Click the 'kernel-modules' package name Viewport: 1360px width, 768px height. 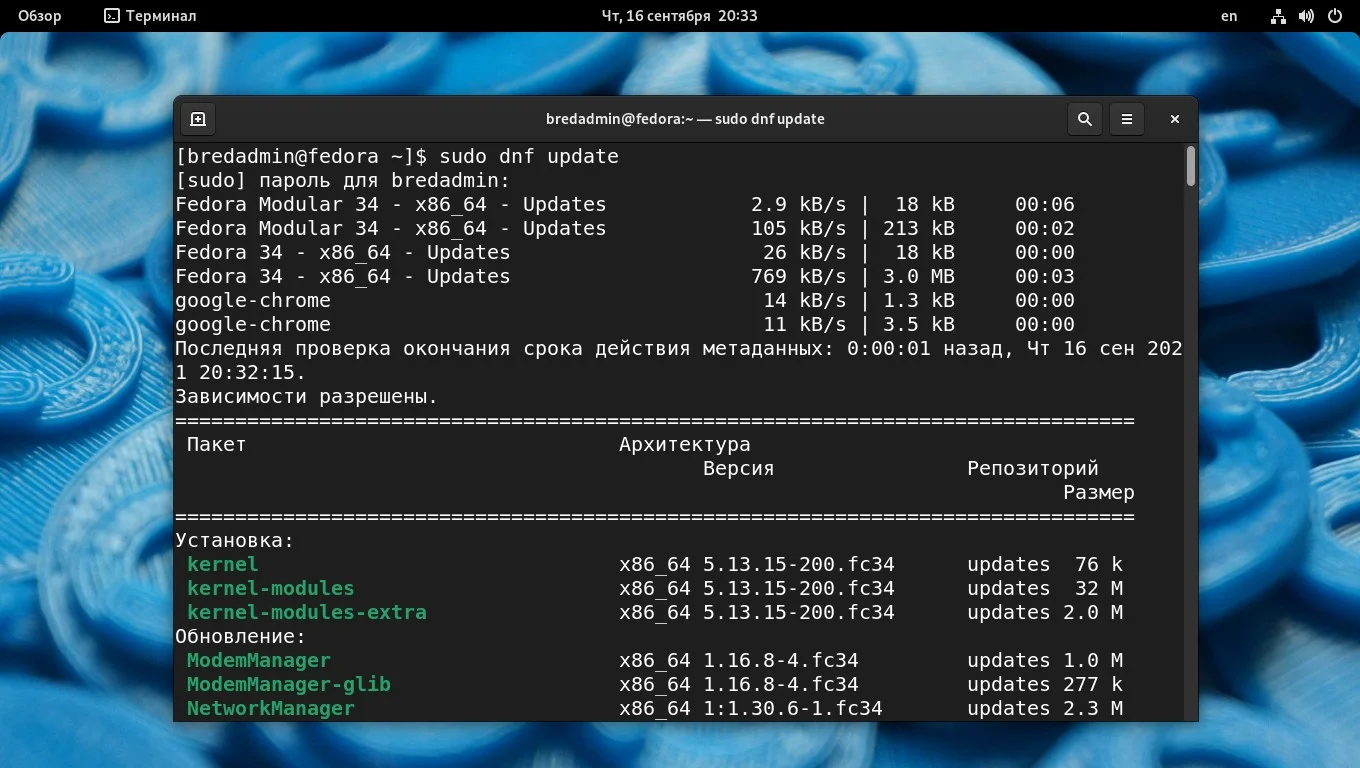[x=271, y=588]
